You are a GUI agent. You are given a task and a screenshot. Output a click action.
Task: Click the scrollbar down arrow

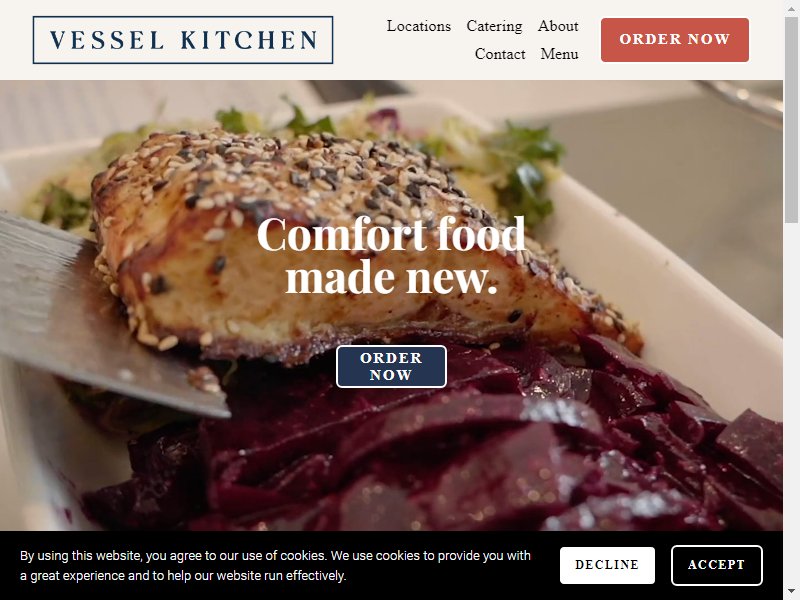[x=791, y=592]
